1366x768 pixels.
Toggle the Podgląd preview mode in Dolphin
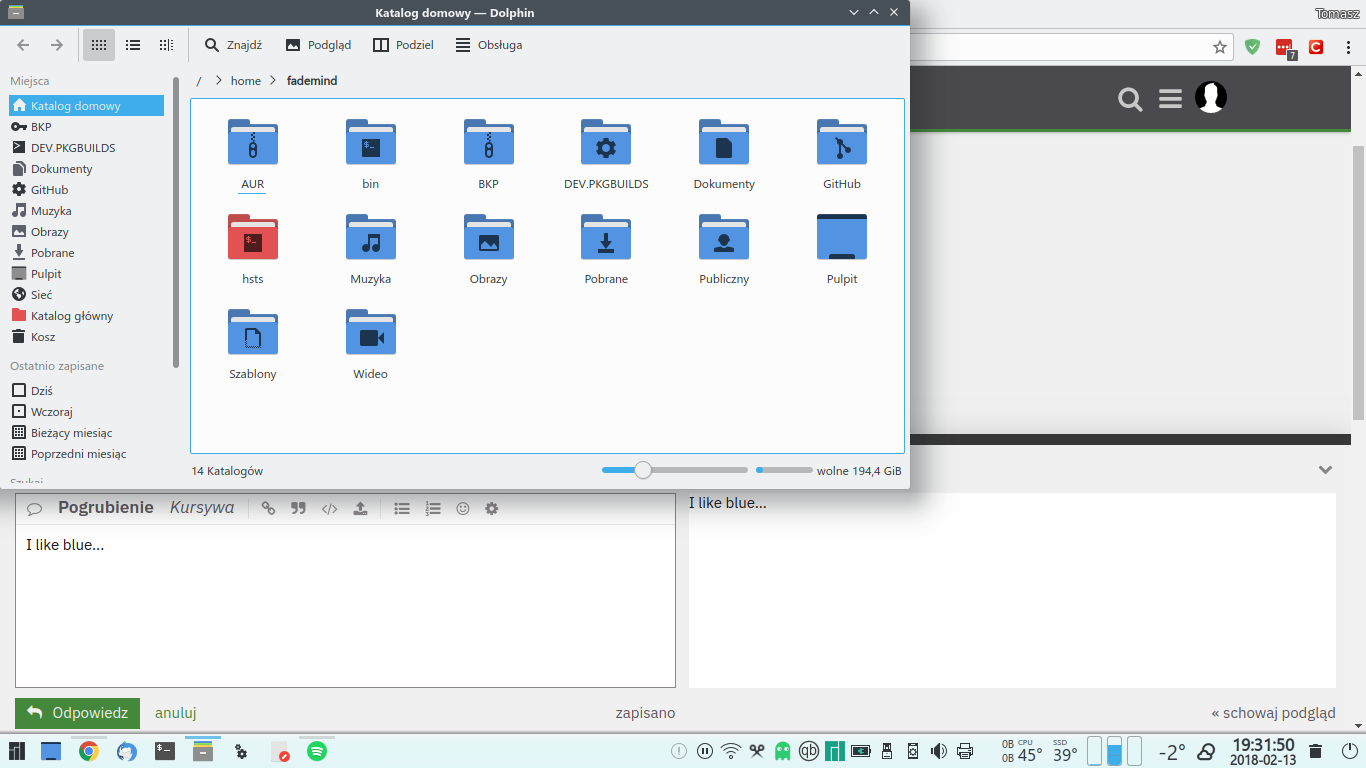318,44
